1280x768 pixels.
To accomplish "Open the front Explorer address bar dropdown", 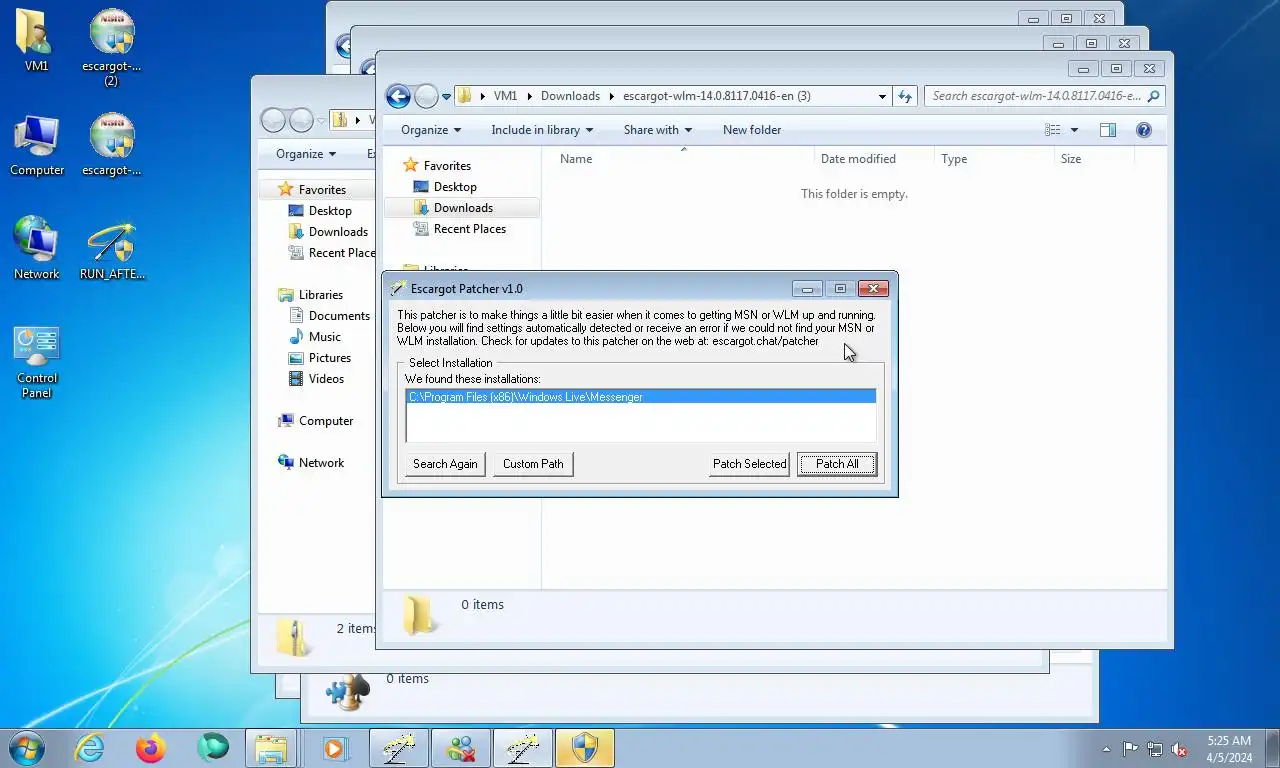I will 882,97.
